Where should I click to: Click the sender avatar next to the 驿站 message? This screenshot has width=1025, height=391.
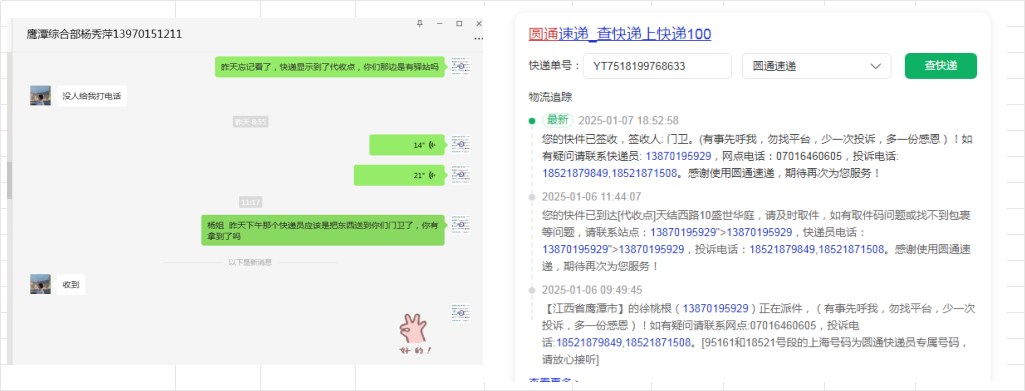coord(460,66)
